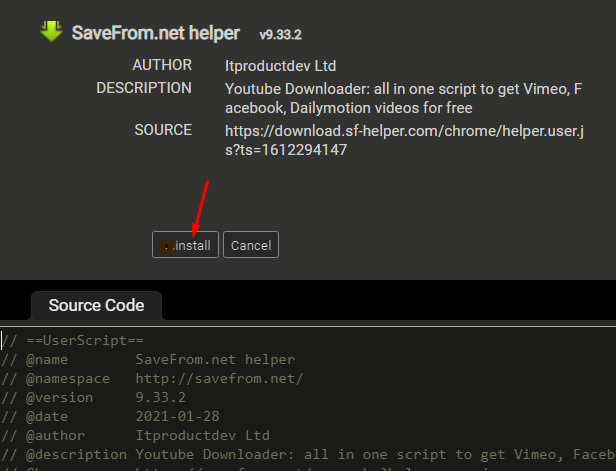Image resolution: width=616 pixels, height=471 pixels.
Task: Open the Source Code tab
Action: 96,306
